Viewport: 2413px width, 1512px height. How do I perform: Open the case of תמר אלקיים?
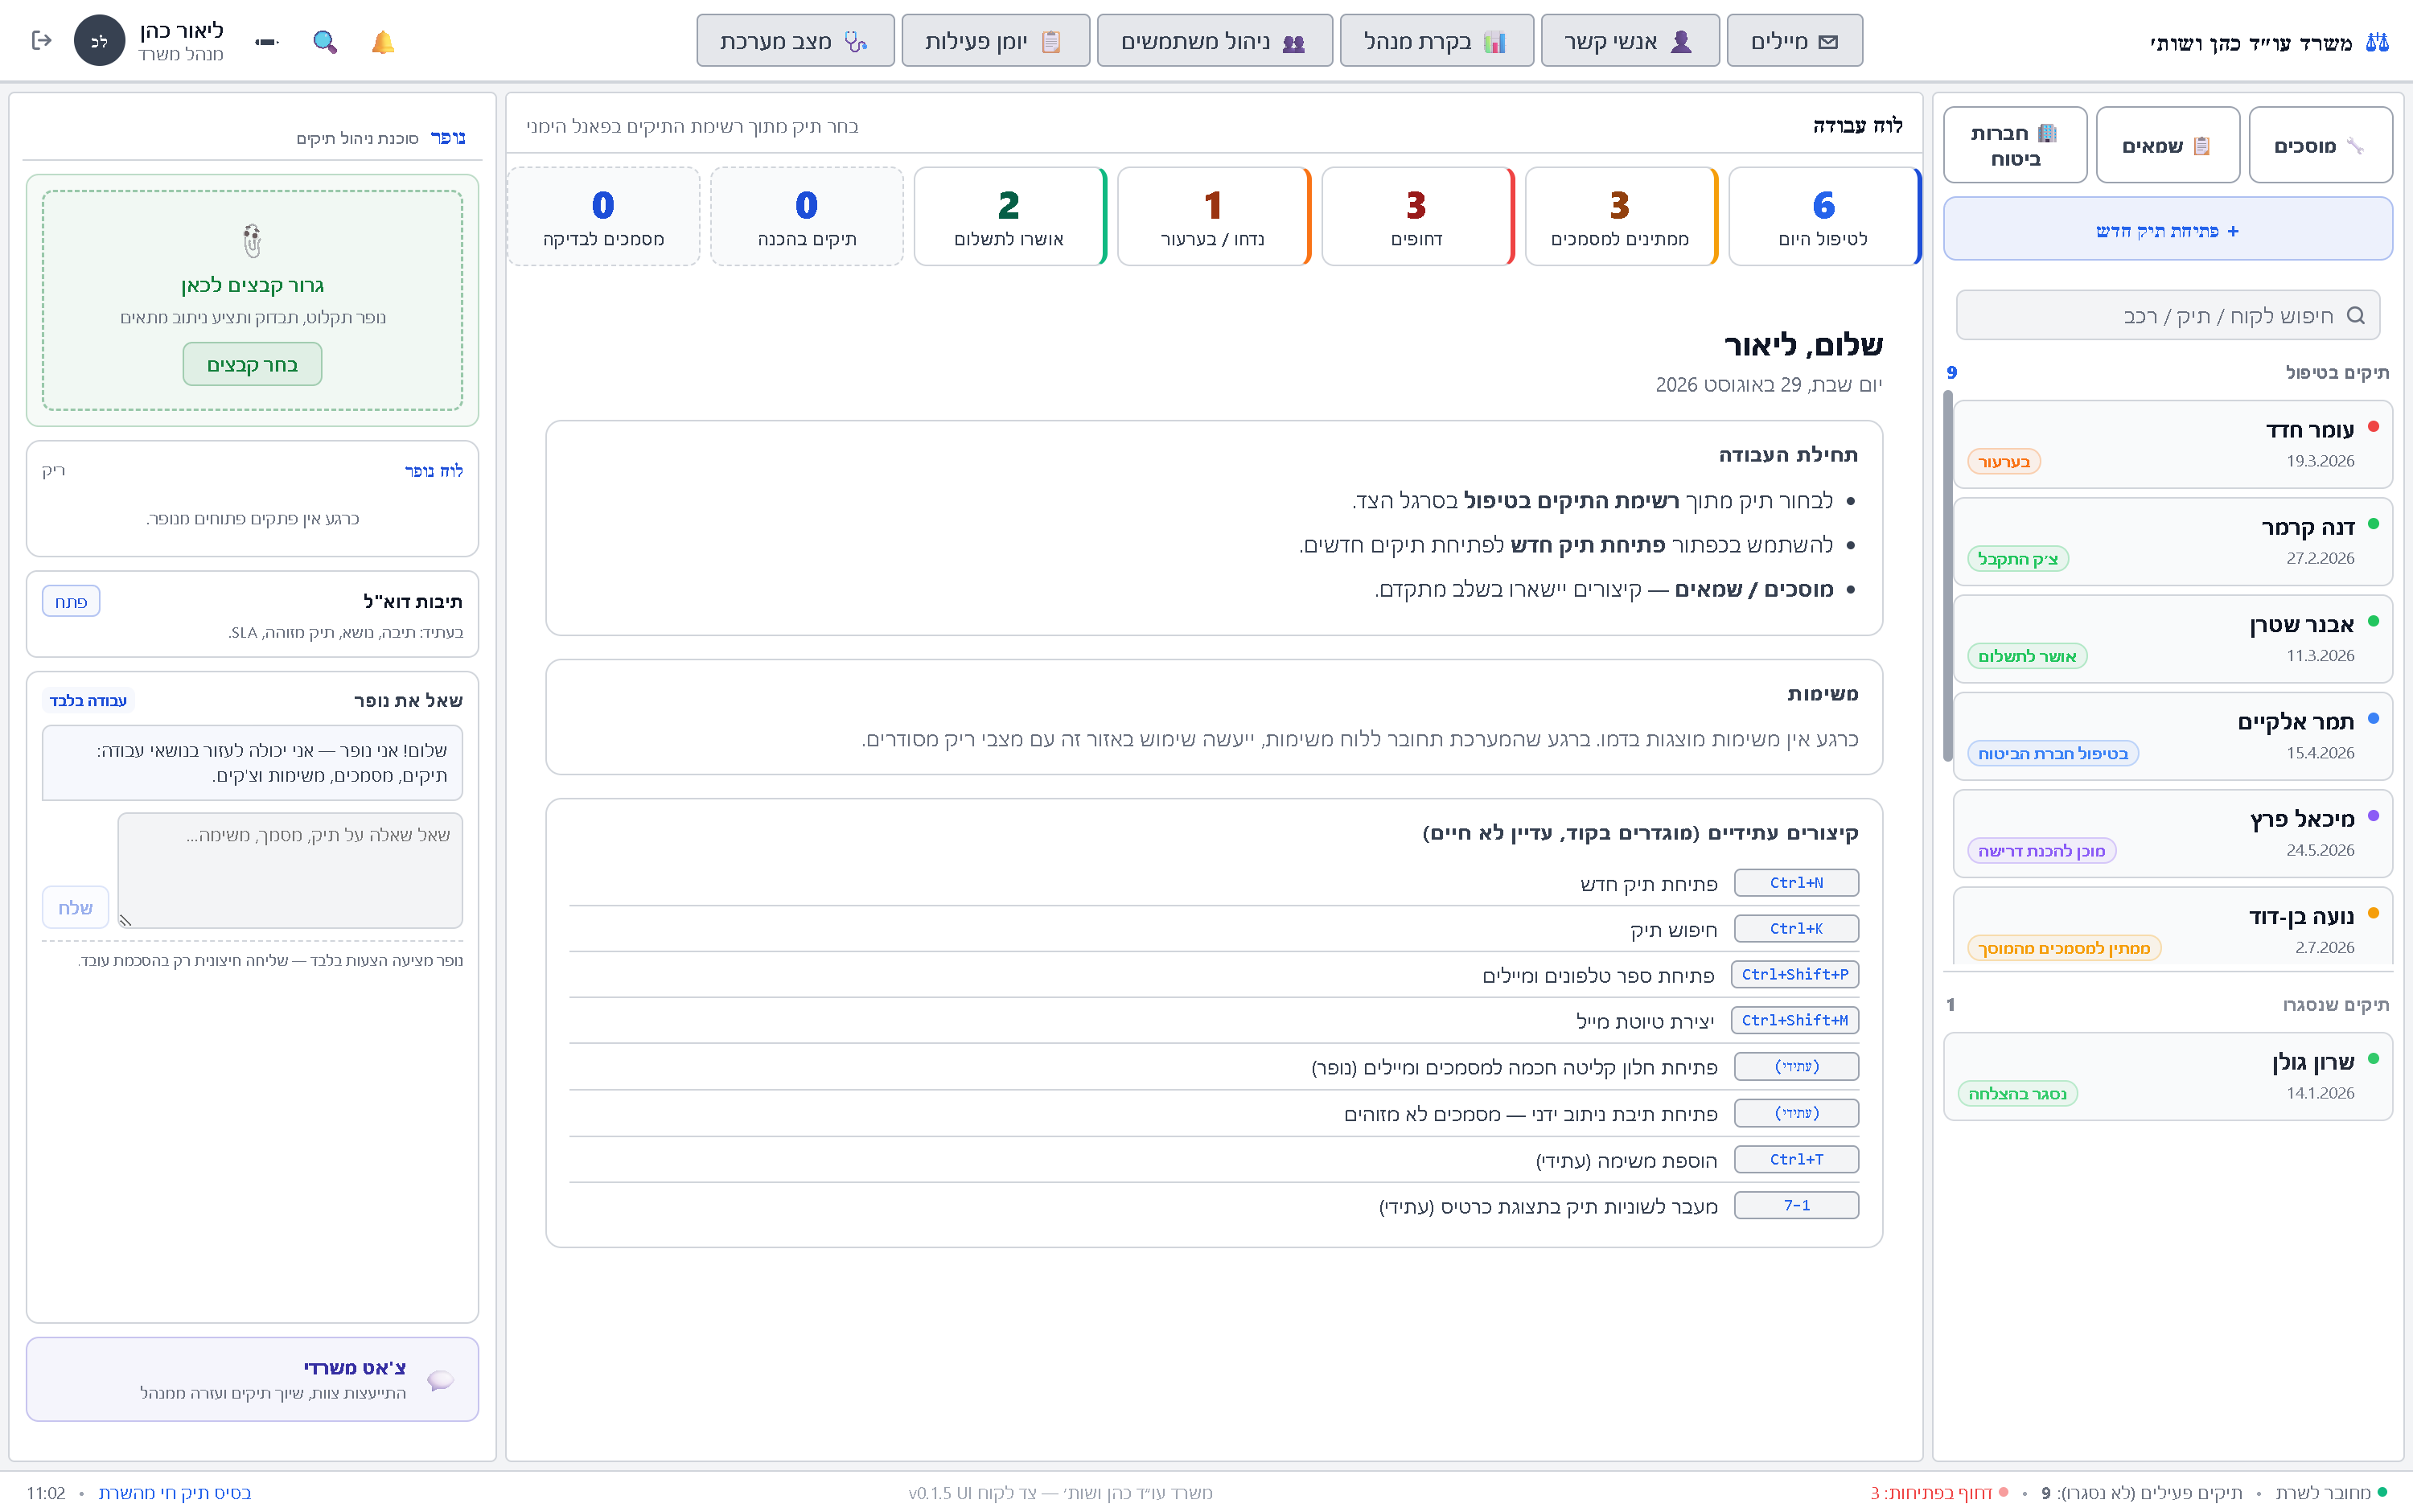[2172, 737]
